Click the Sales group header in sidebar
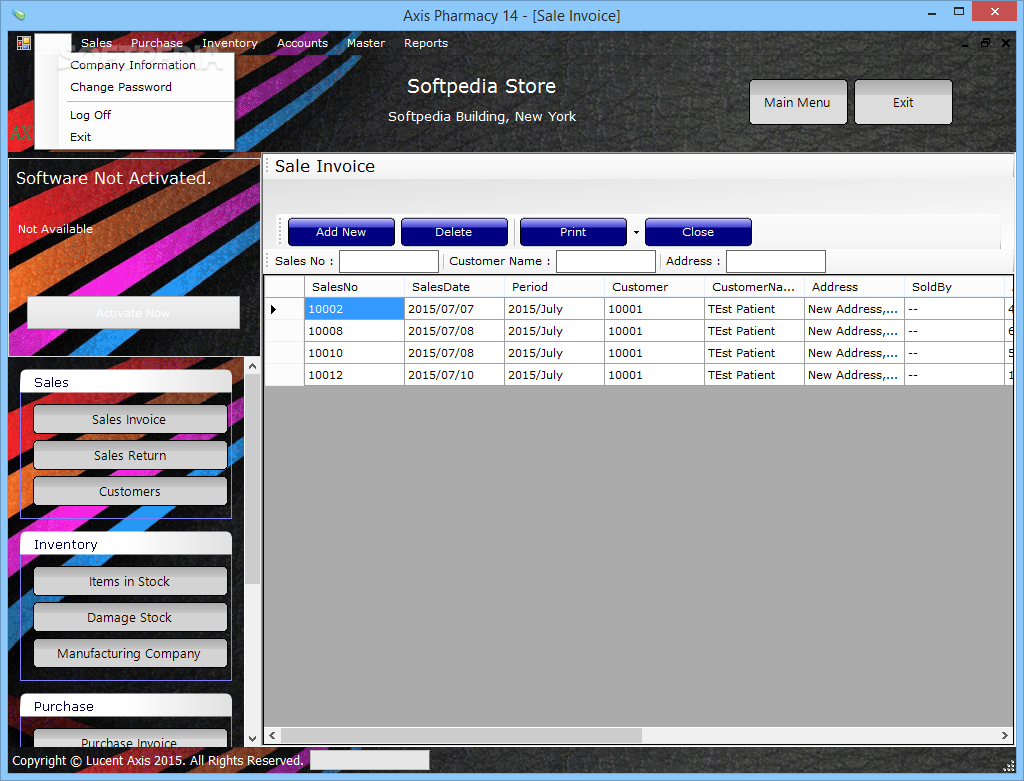 (126, 383)
